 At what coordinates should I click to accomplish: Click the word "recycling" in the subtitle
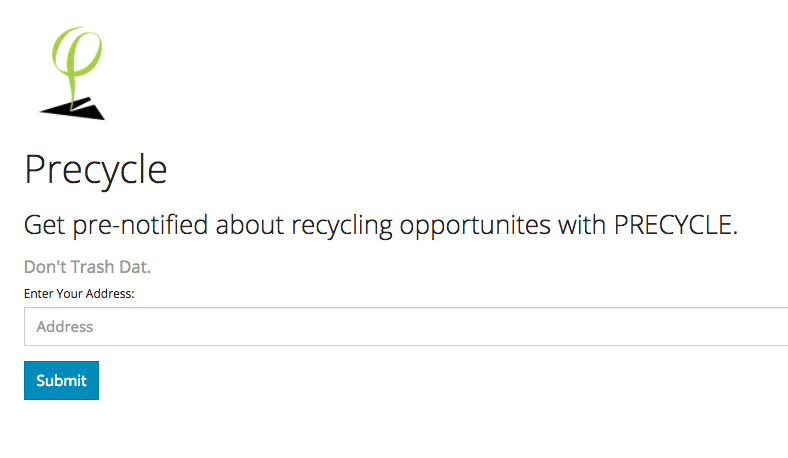pos(342,226)
